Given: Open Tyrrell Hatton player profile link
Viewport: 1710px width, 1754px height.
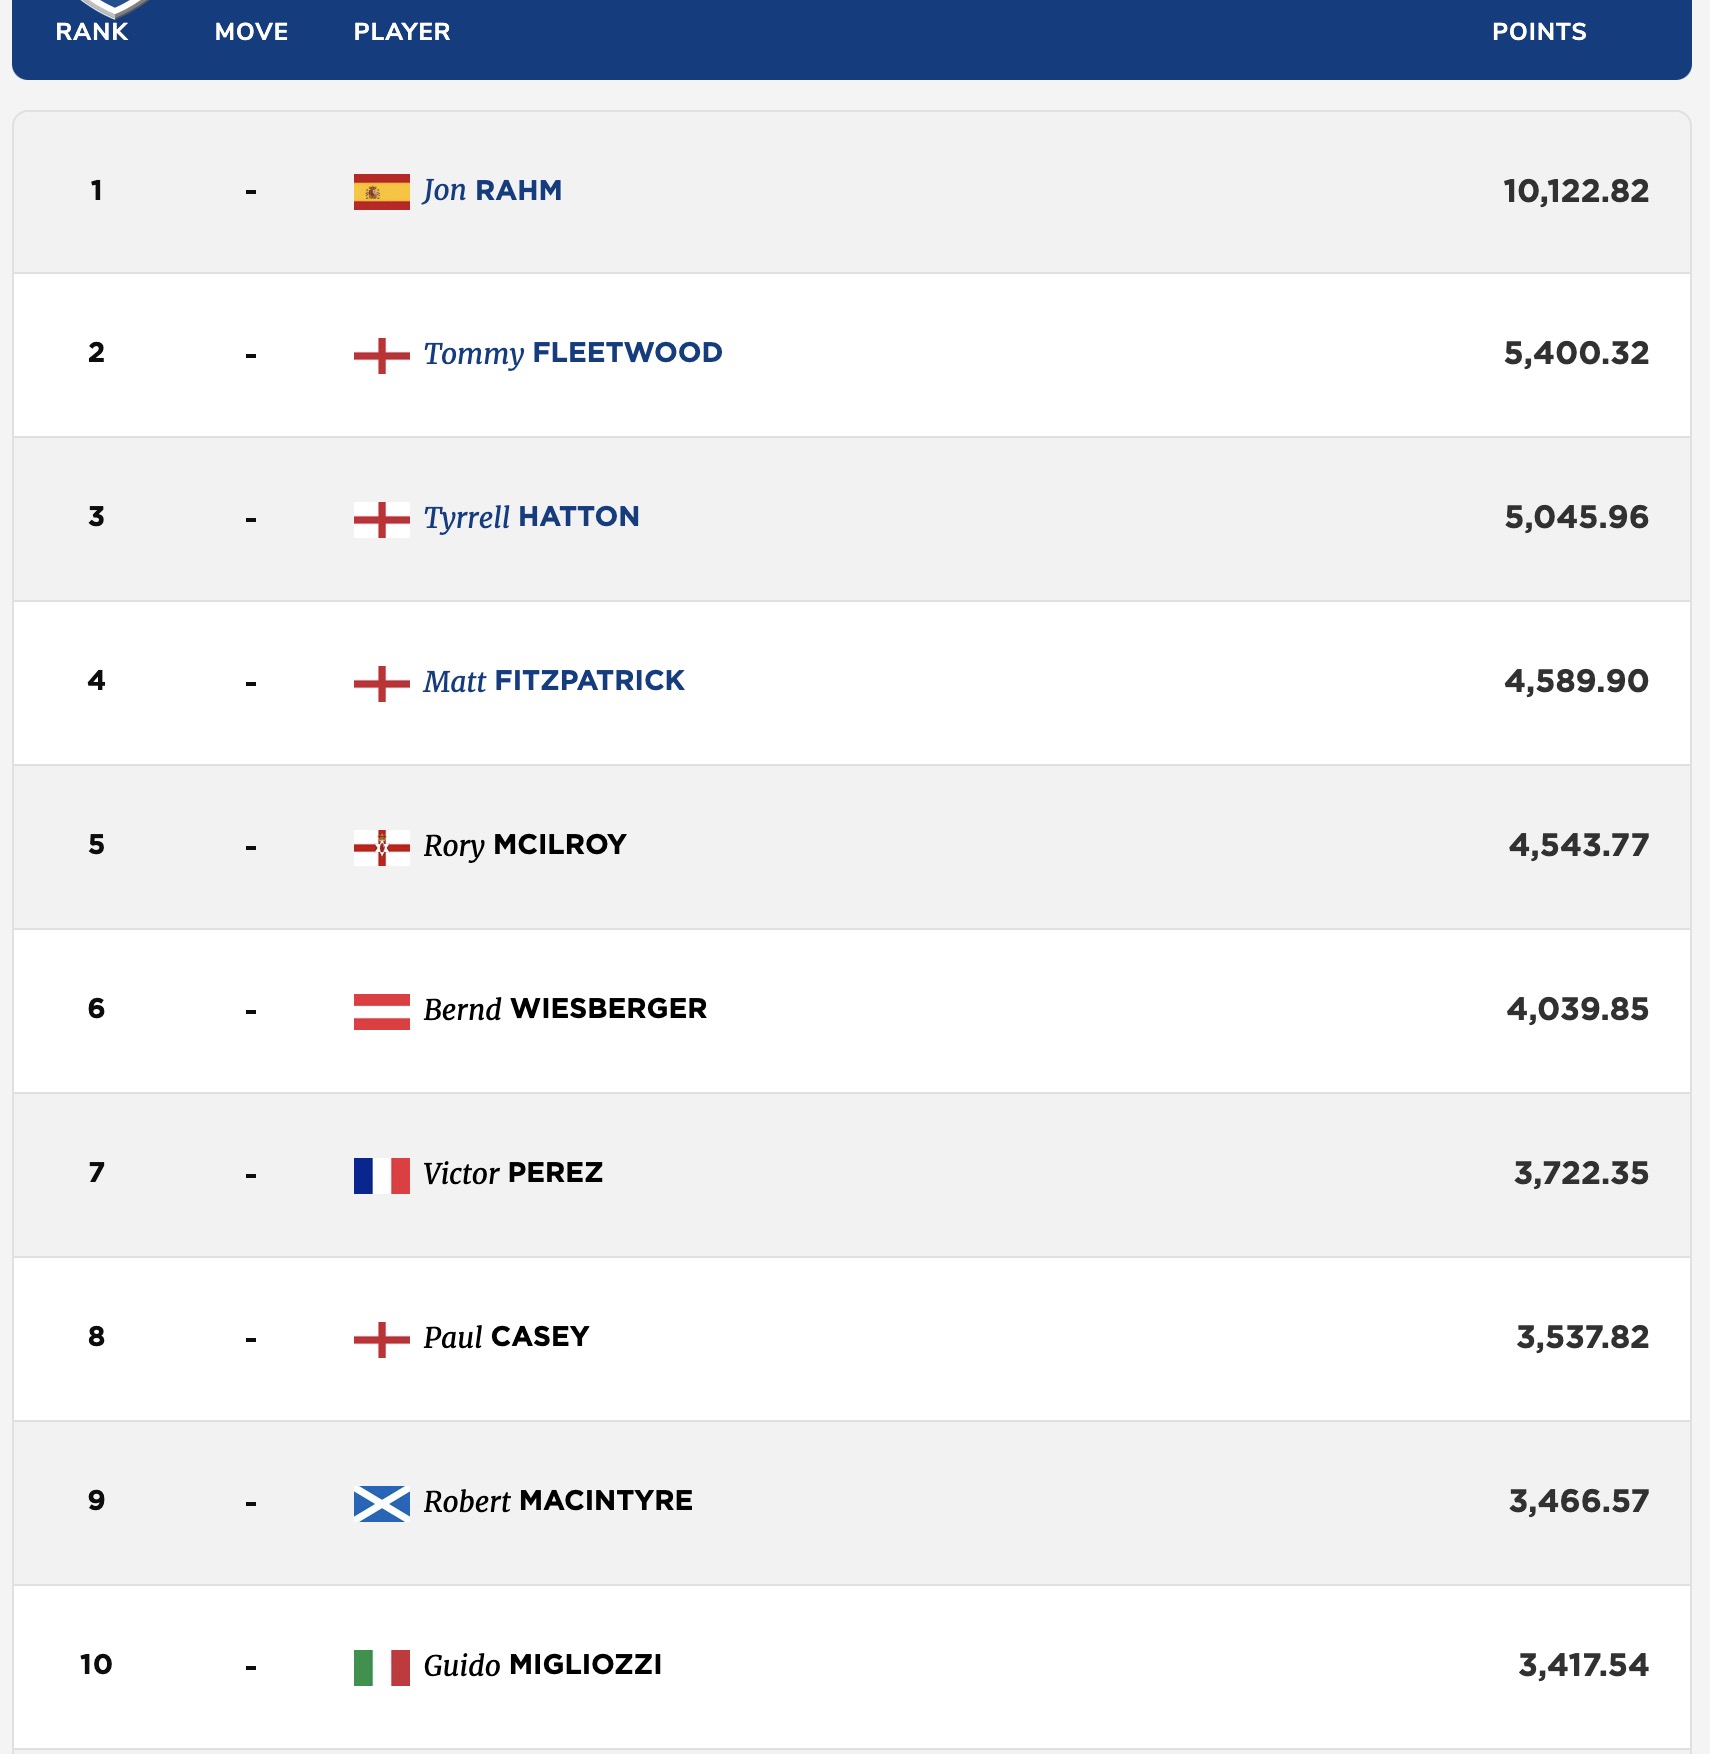Looking at the screenshot, I should (x=531, y=517).
